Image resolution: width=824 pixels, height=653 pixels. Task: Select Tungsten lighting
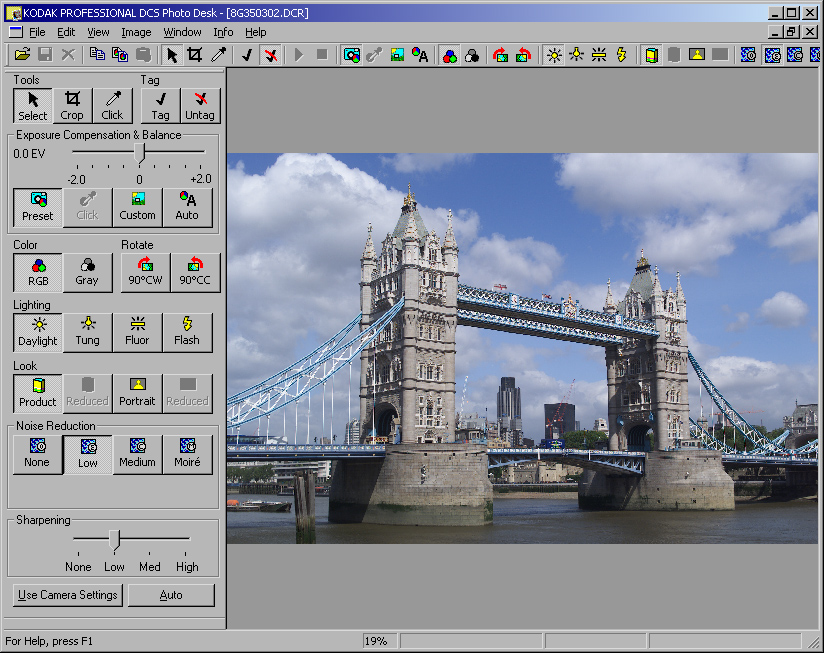click(x=87, y=332)
